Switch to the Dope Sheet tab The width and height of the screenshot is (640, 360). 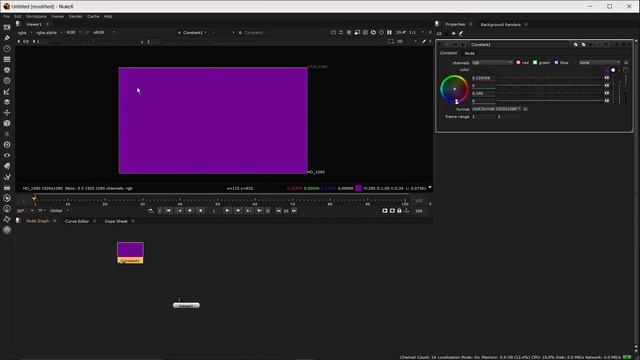pyautogui.click(x=116, y=221)
